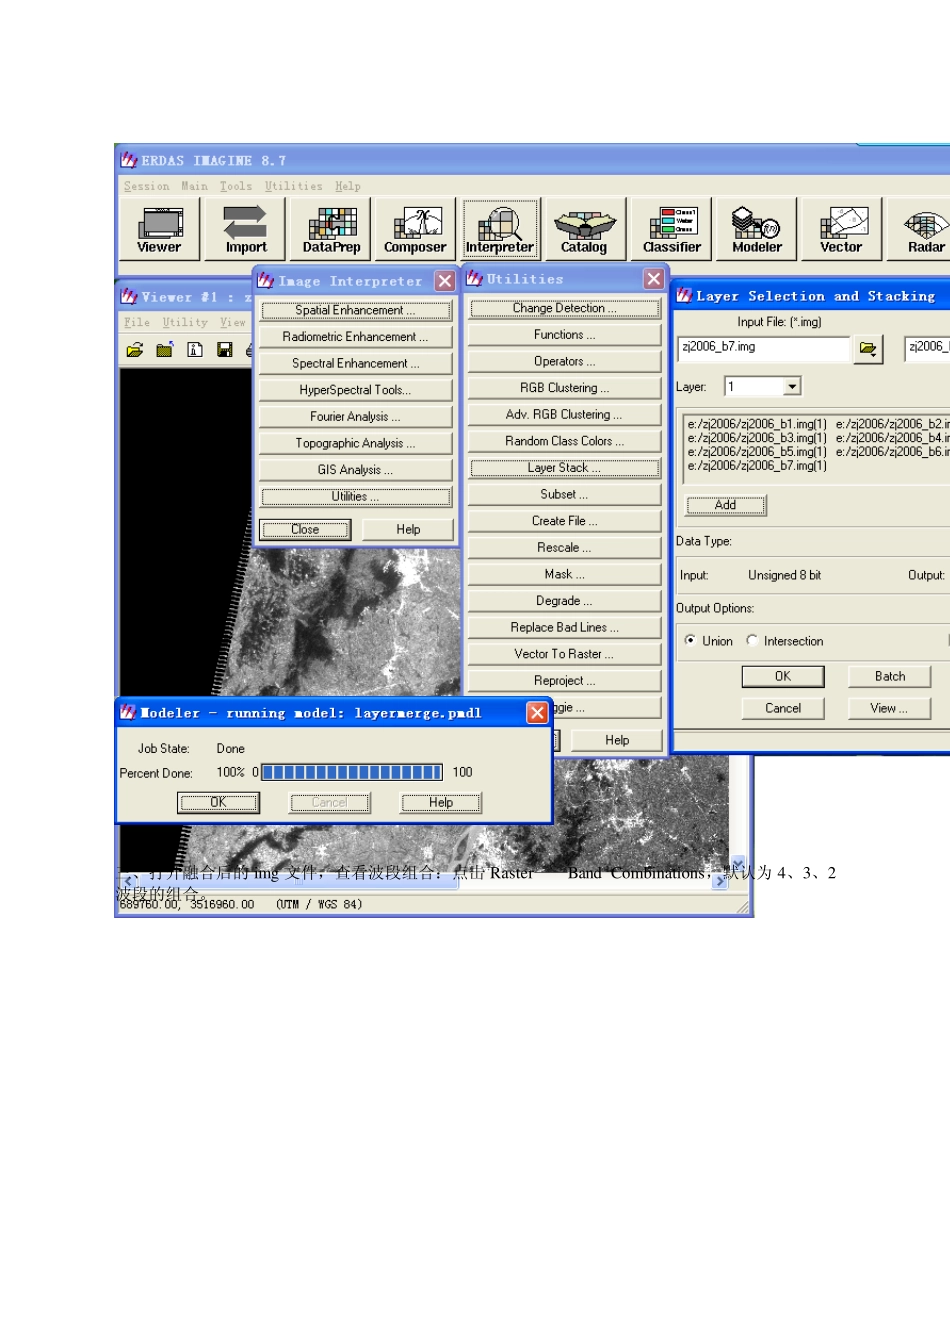Viewport: 950px width, 1344px height.
Task: Click the Layer Stack button
Action: pos(565,468)
